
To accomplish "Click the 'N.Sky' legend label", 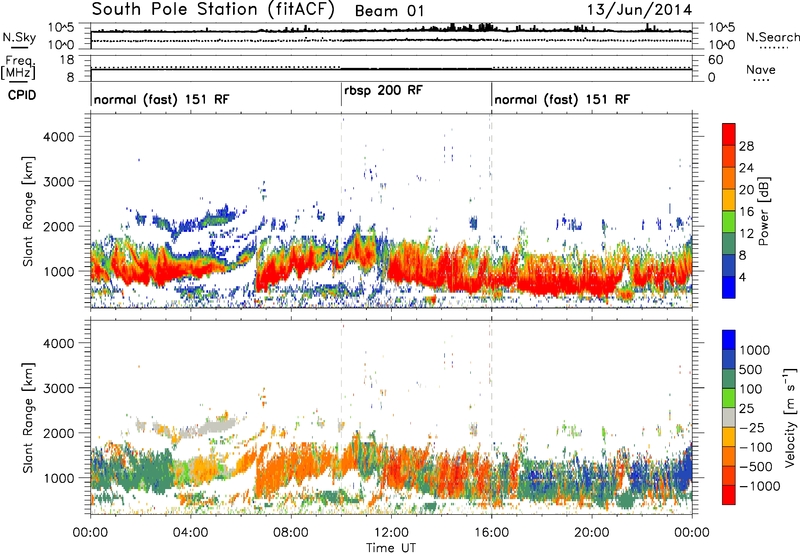I will click(x=19, y=37).
